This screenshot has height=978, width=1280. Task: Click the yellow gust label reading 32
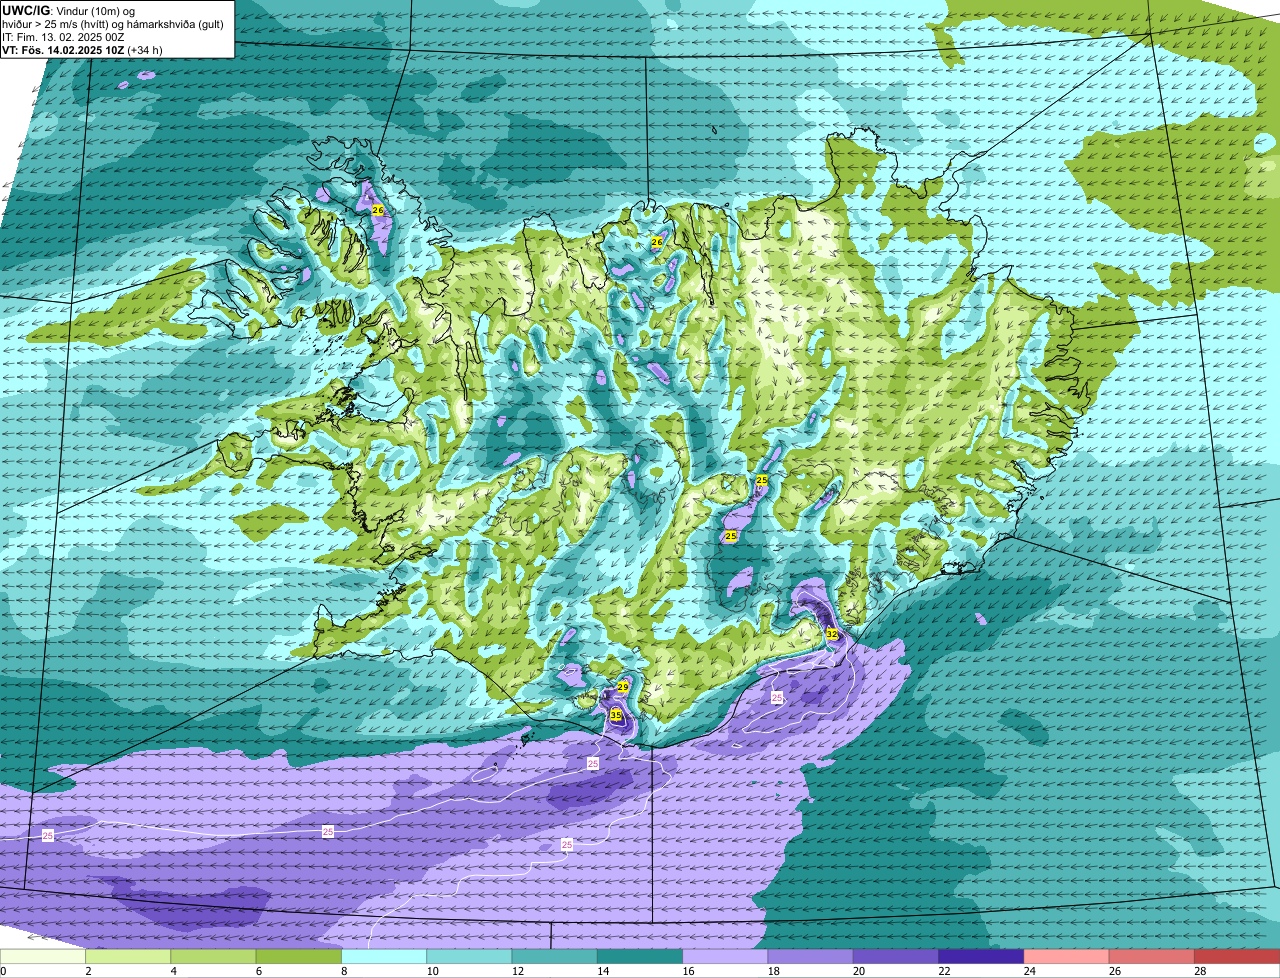pos(832,634)
